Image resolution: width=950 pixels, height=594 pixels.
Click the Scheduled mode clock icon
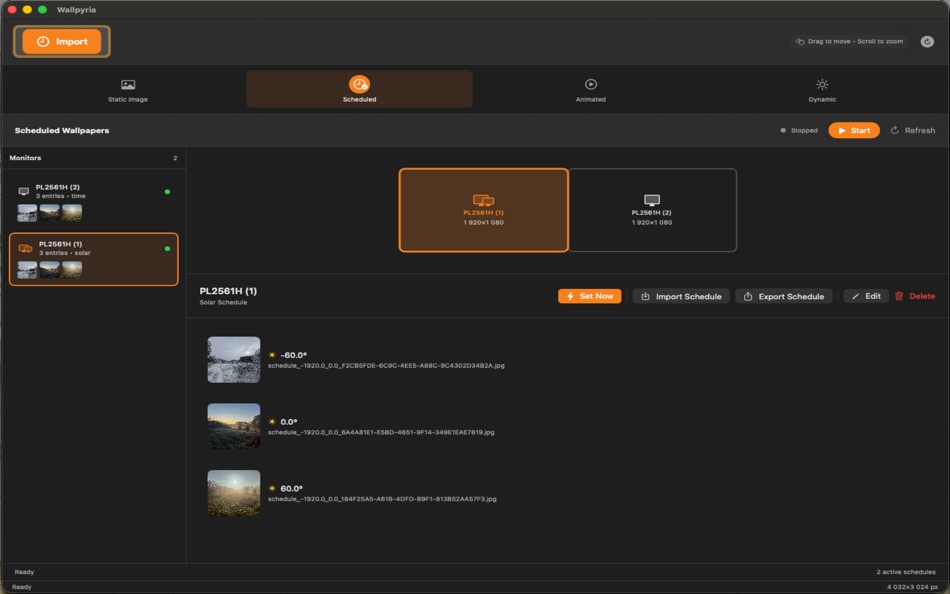tap(357, 82)
